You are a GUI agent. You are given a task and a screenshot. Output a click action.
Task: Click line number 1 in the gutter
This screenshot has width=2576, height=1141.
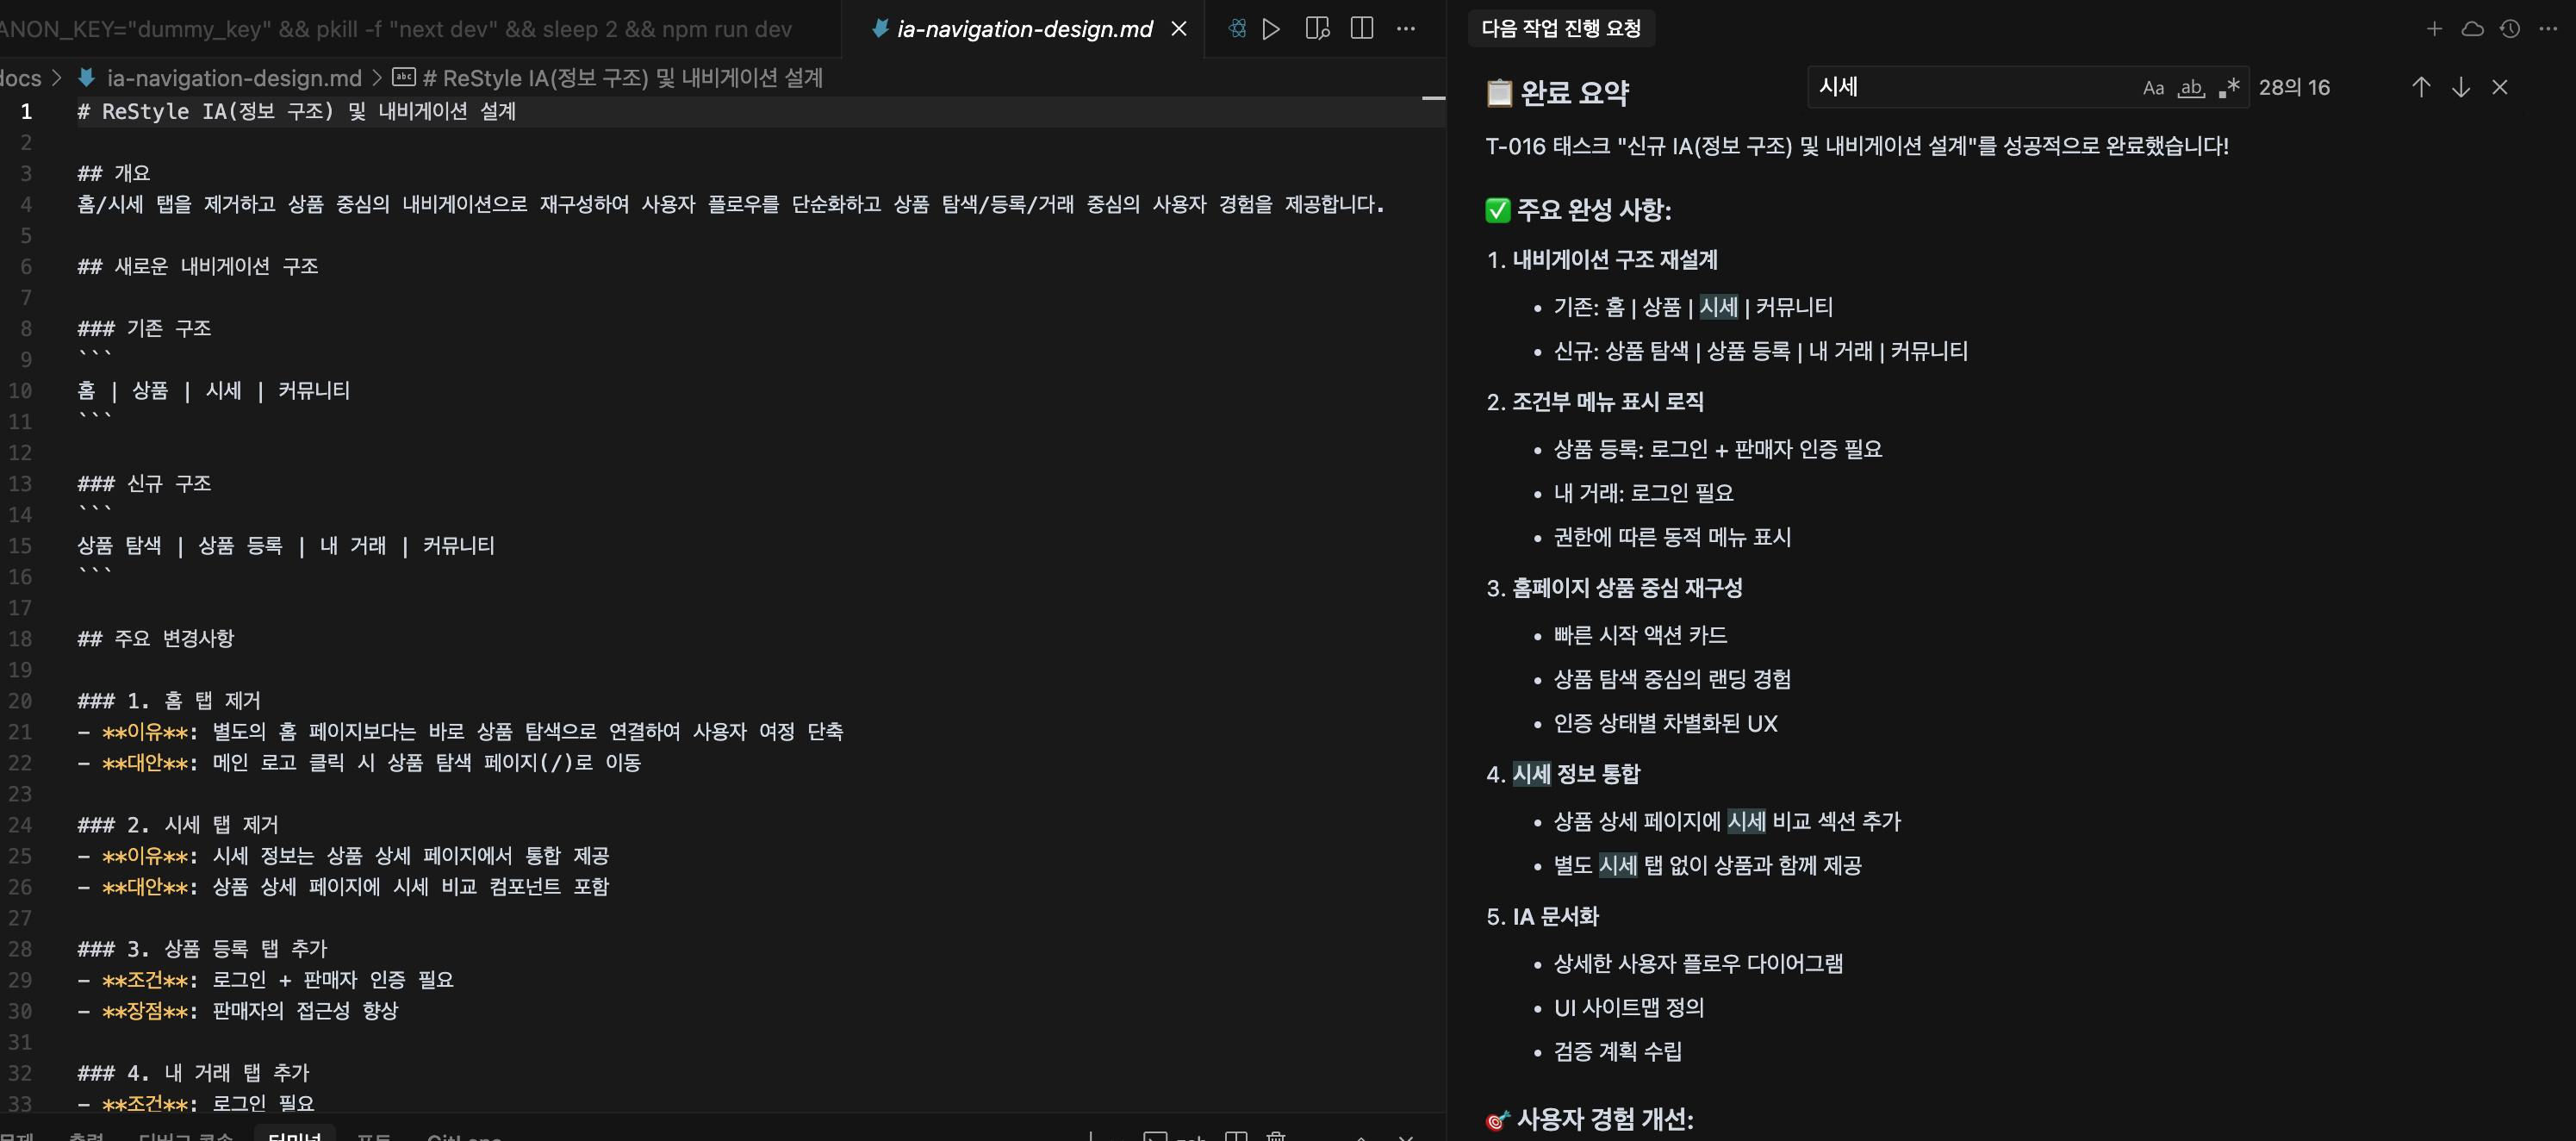[26, 111]
